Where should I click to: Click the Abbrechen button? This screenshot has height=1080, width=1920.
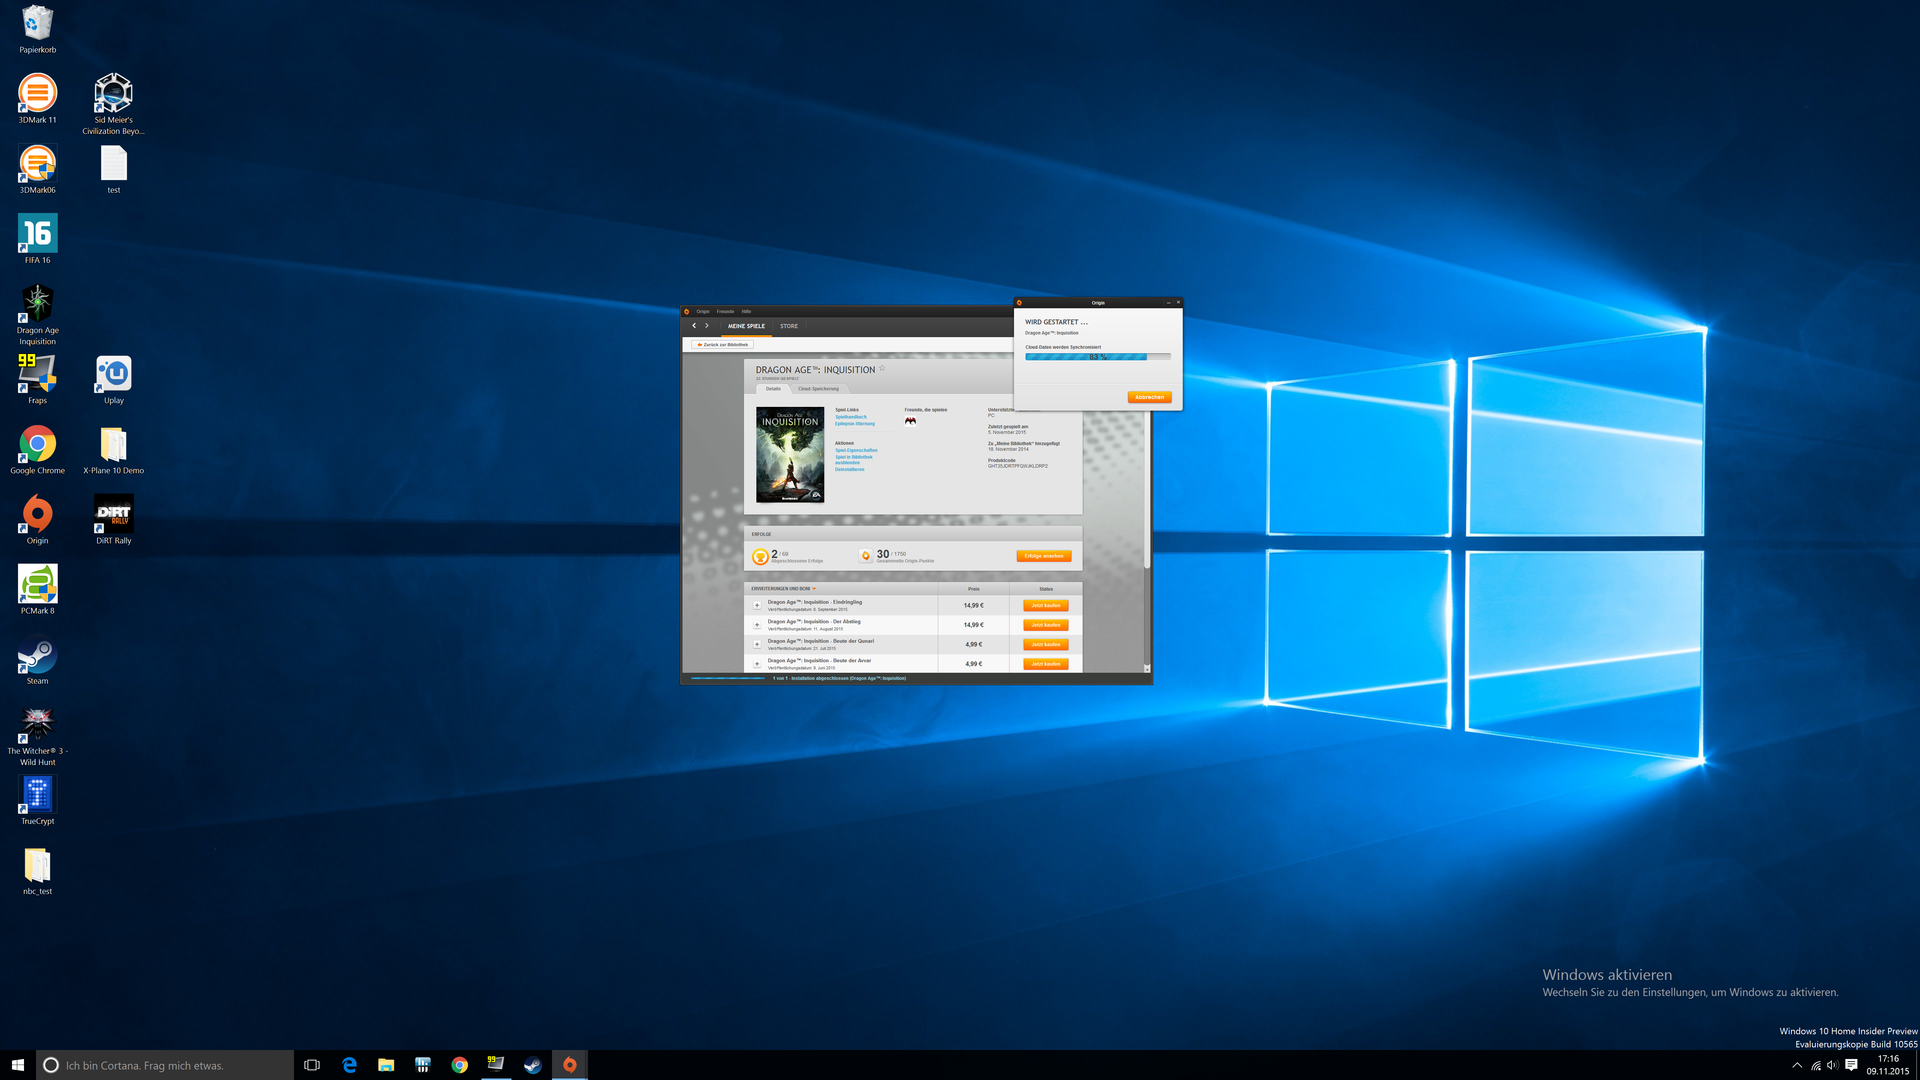[x=1149, y=397]
